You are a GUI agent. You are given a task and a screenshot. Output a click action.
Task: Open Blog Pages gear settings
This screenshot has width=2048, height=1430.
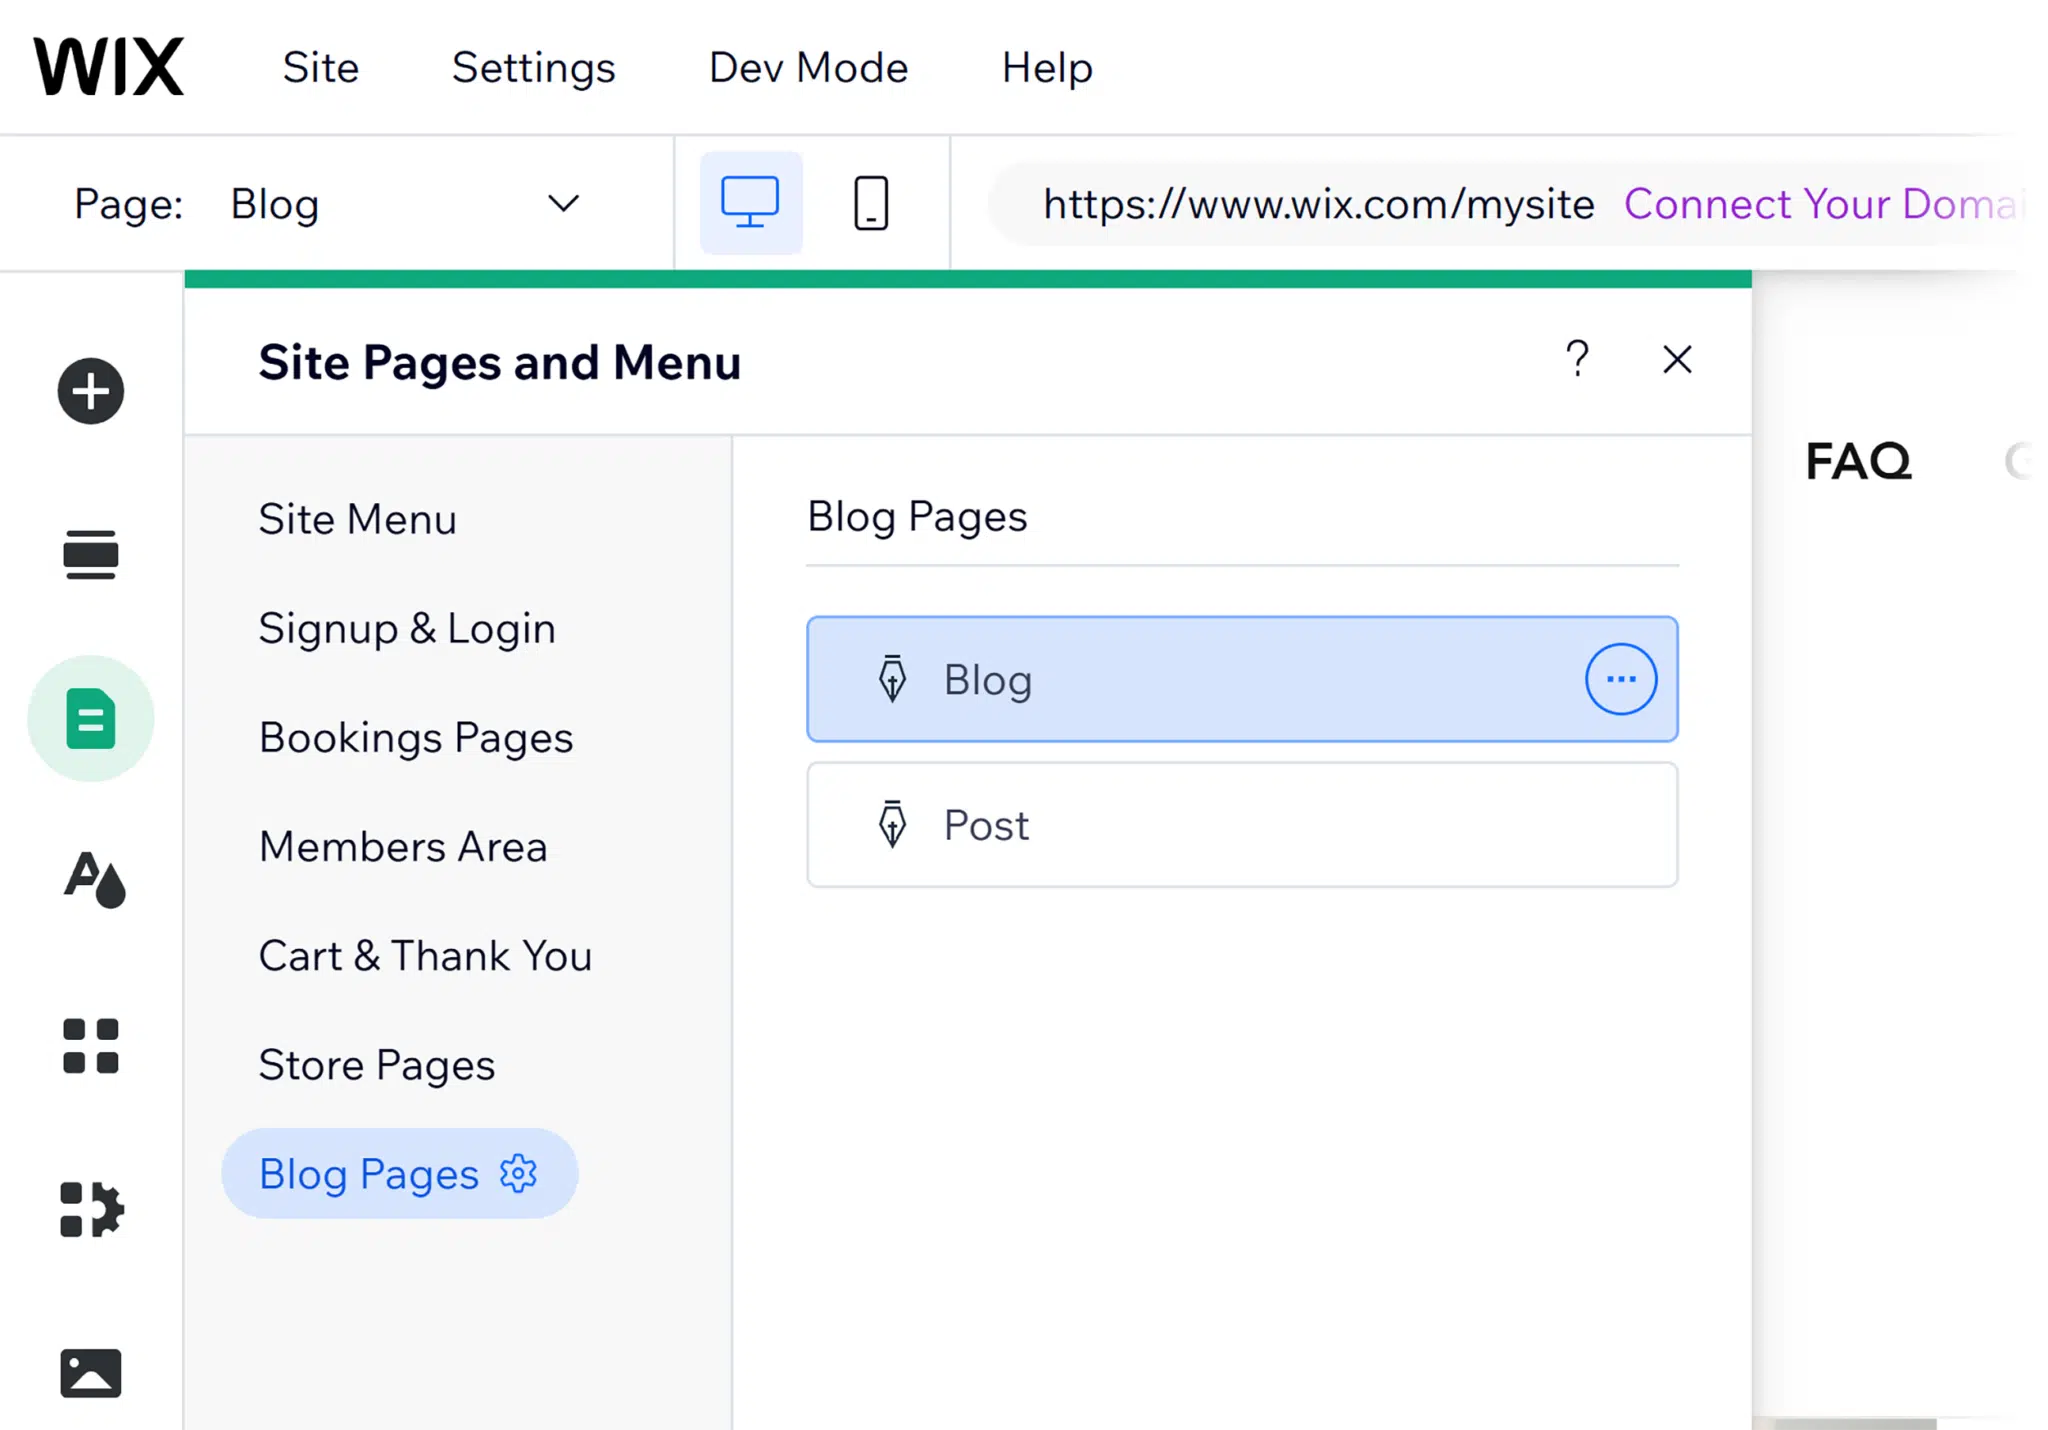519,1173
